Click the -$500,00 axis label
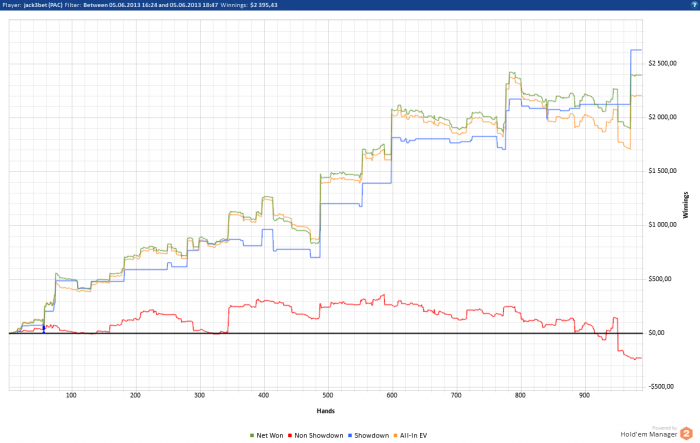700x443 pixels. pyautogui.click(x=661, y=387)
